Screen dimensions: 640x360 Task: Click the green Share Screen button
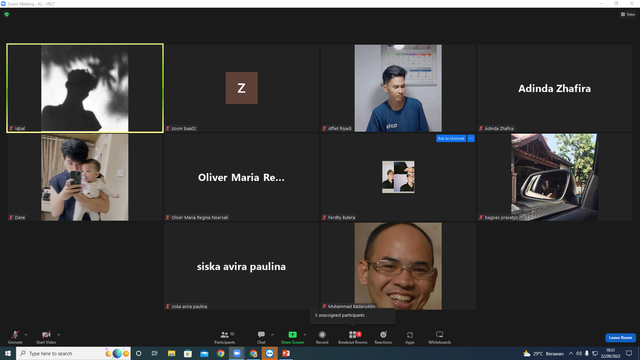tap(292, 337)
